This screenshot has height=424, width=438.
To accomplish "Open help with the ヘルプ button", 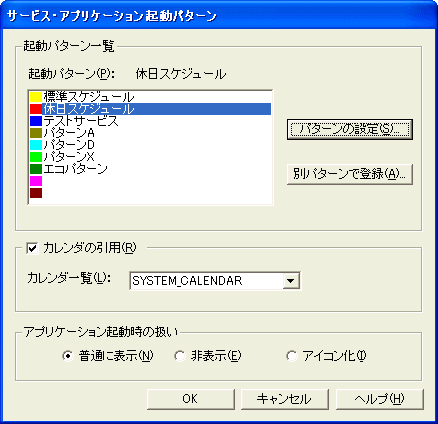I will point(380,399).
